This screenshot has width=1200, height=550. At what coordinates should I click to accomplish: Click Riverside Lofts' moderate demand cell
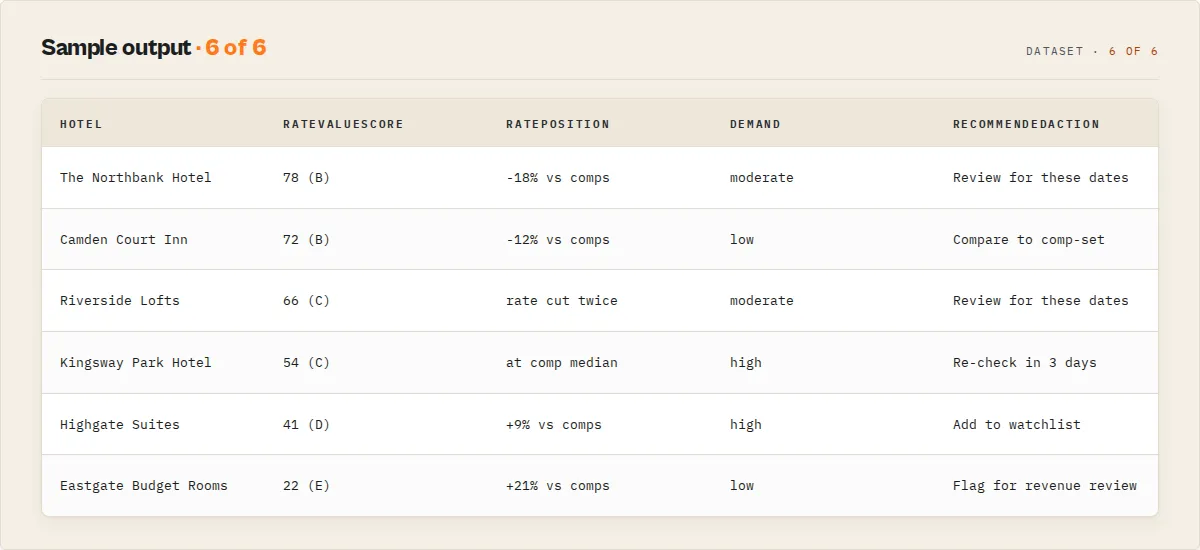[x=762, y=301]
